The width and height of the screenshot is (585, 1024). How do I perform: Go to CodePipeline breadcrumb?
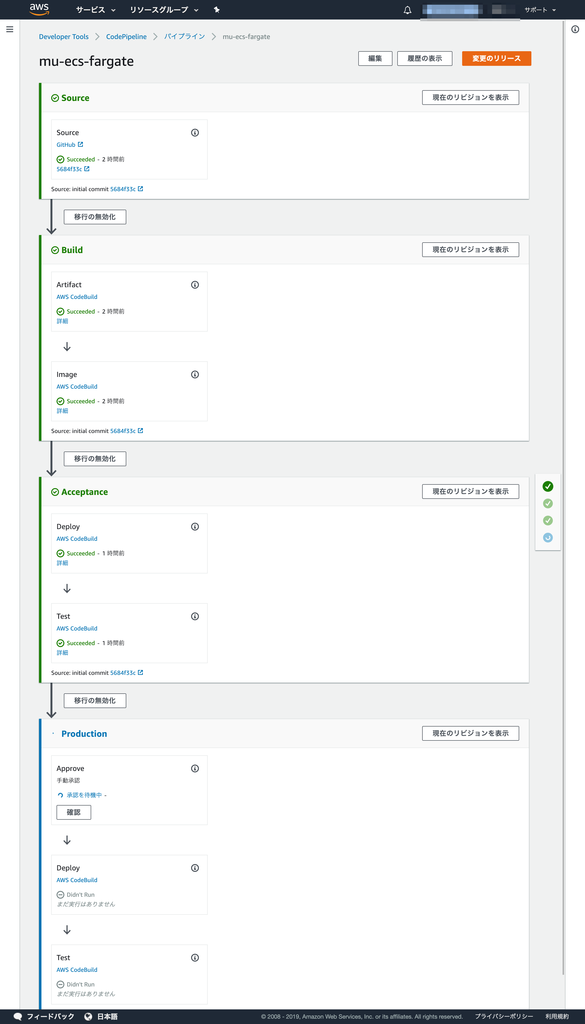tap(127, 37)
